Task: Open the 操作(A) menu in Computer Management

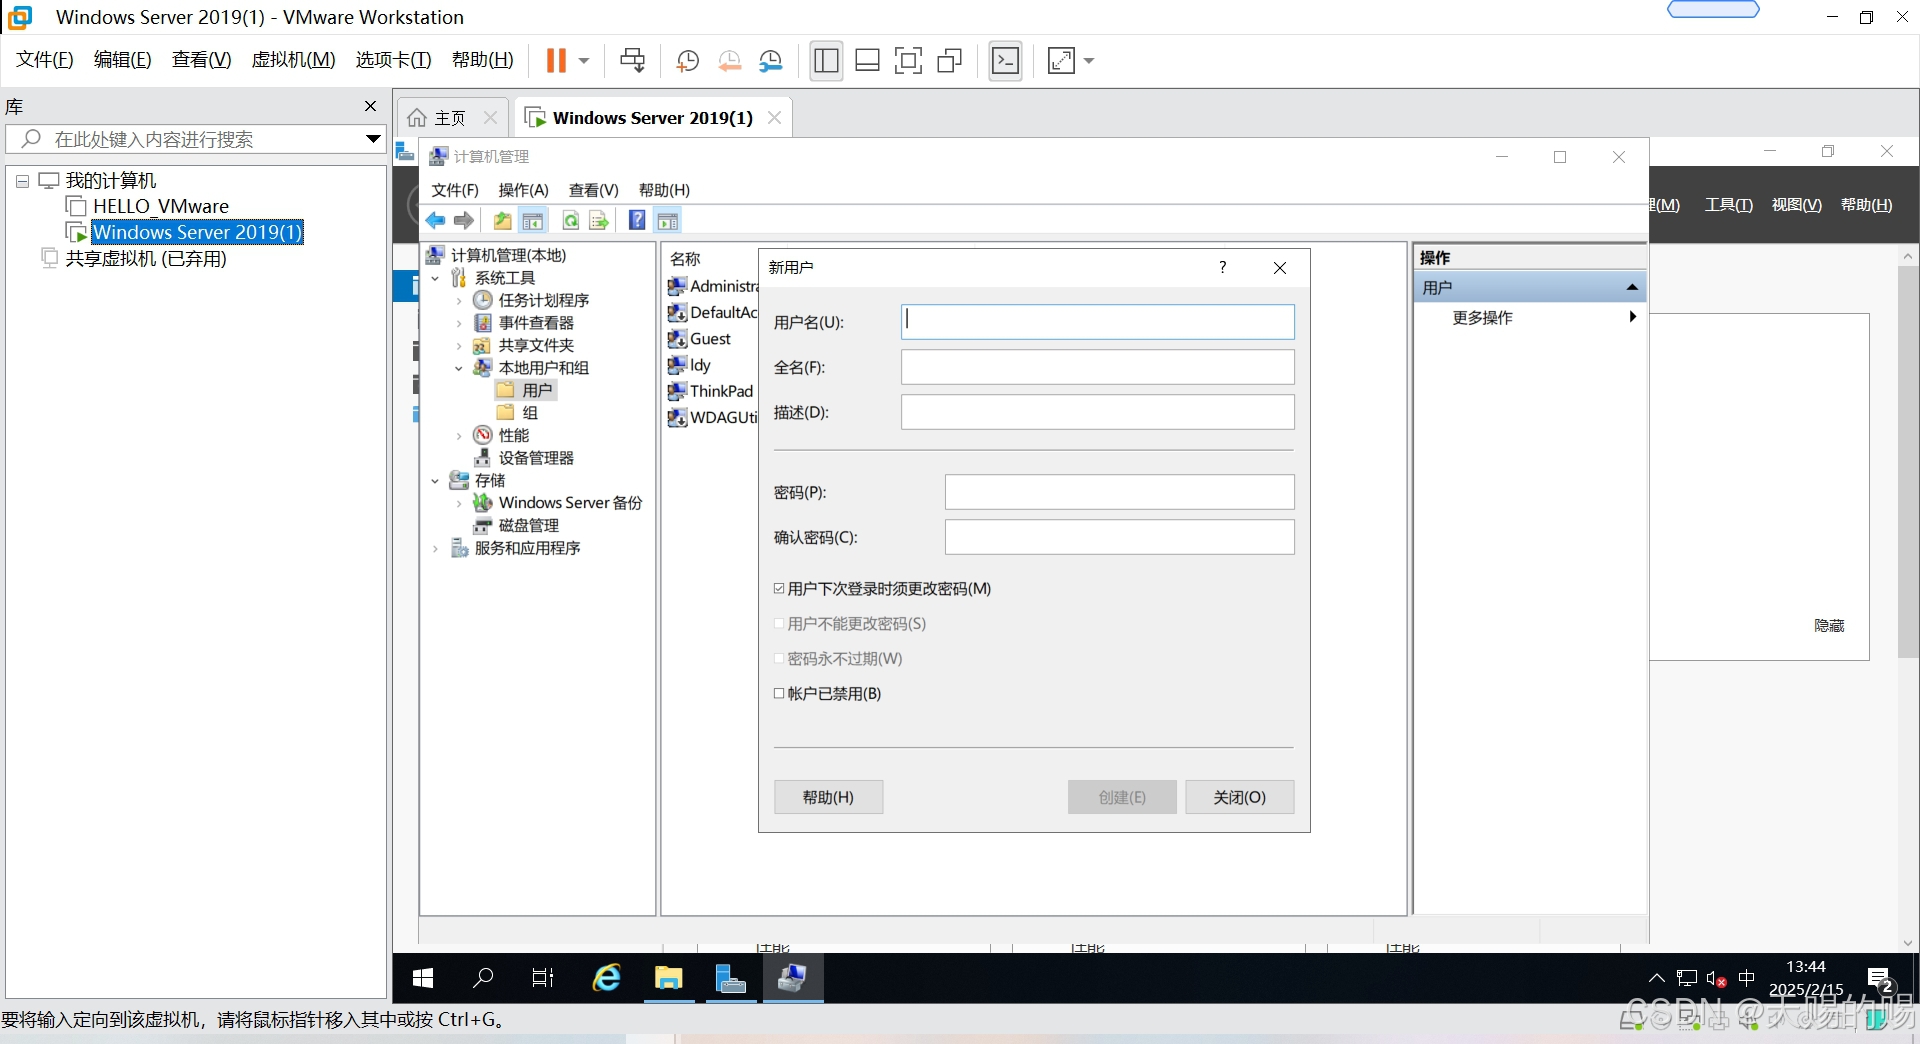Action: pyautogui.click(x=523, y=190)
